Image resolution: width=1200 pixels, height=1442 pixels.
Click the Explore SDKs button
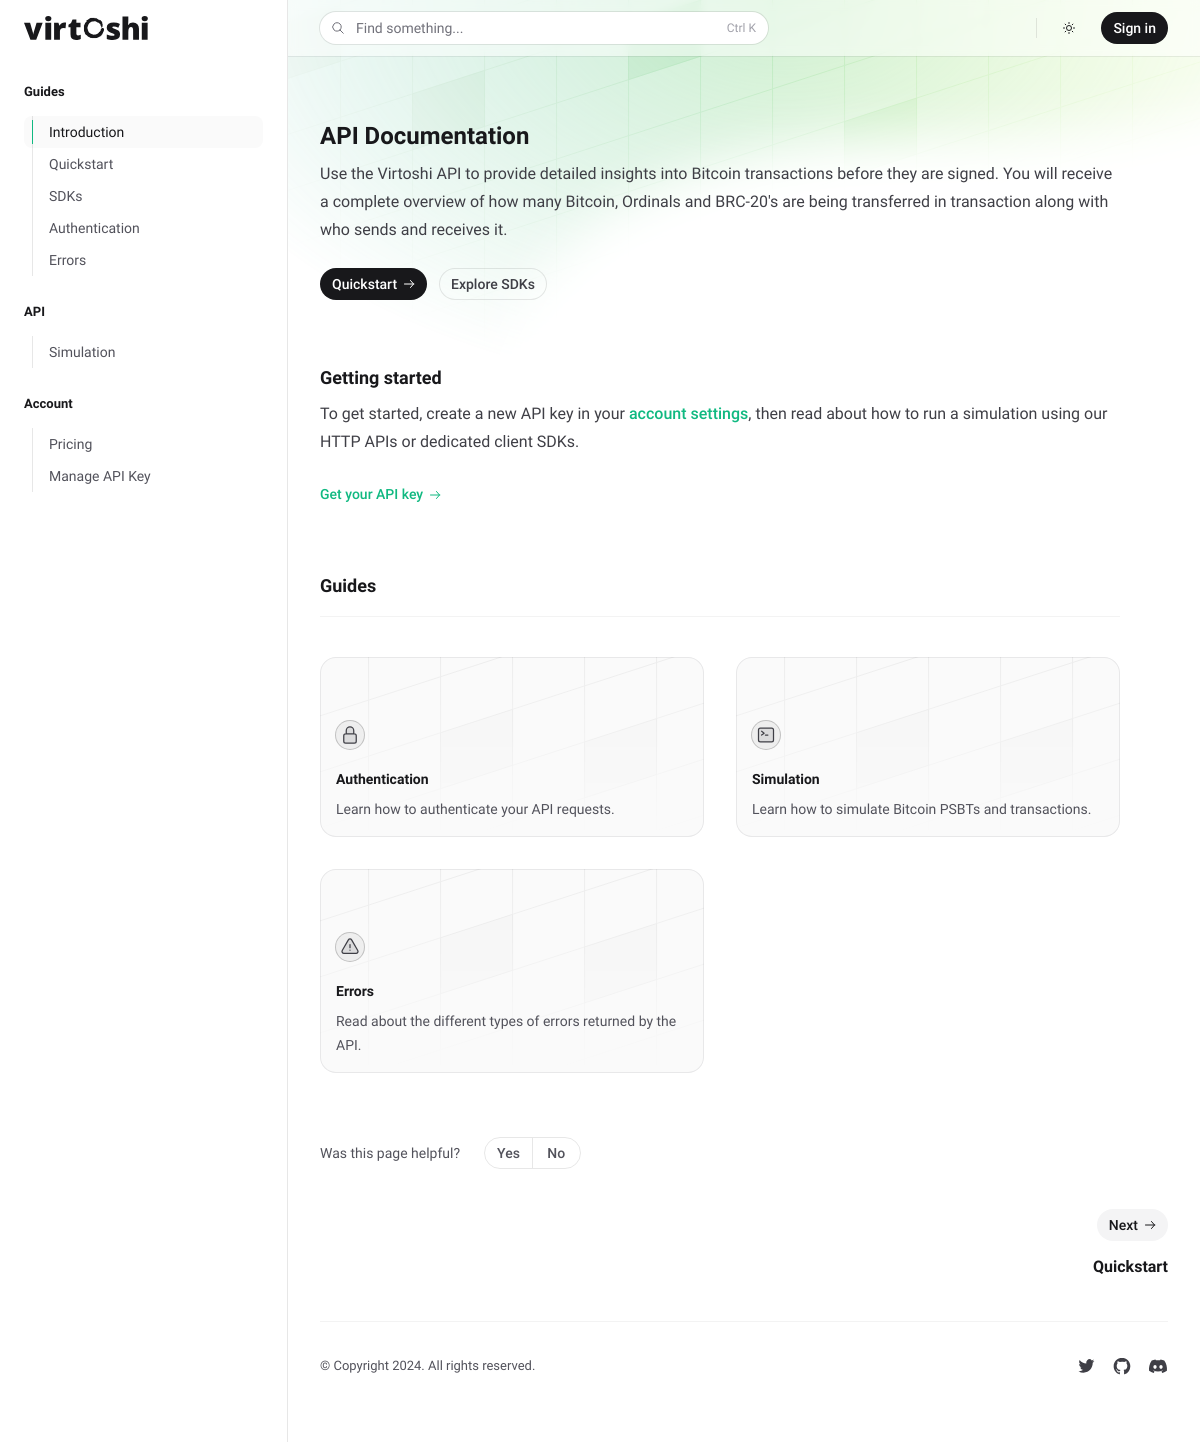point(493,284)
